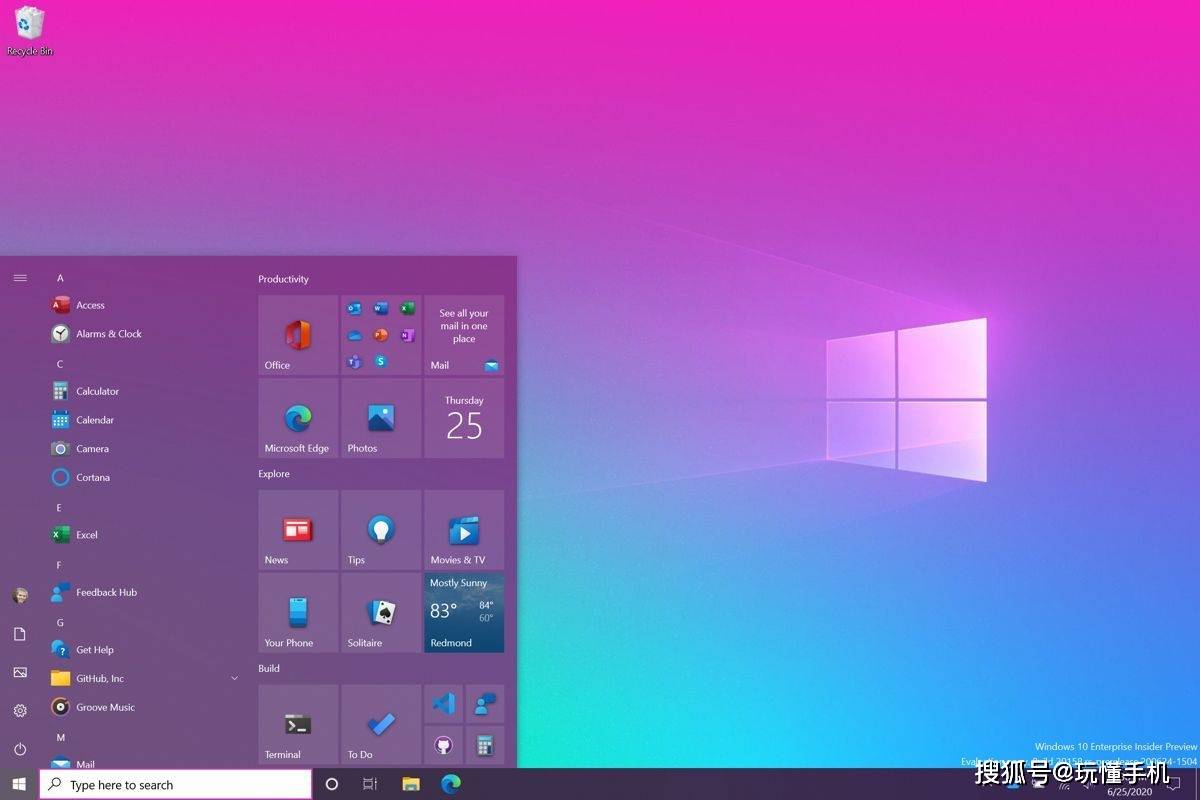Launch Visual Studio Code small tile
This screenshot has width=1200, height=800.
[443, 704]
